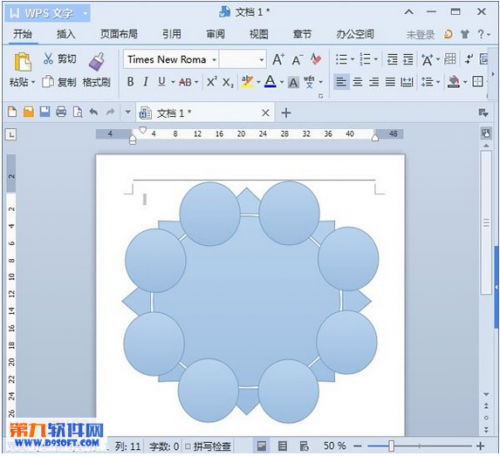The width and height of the screenshot is (500, 456).
Task: Close the 文档 1 document tab
Action: coord(265,113)
